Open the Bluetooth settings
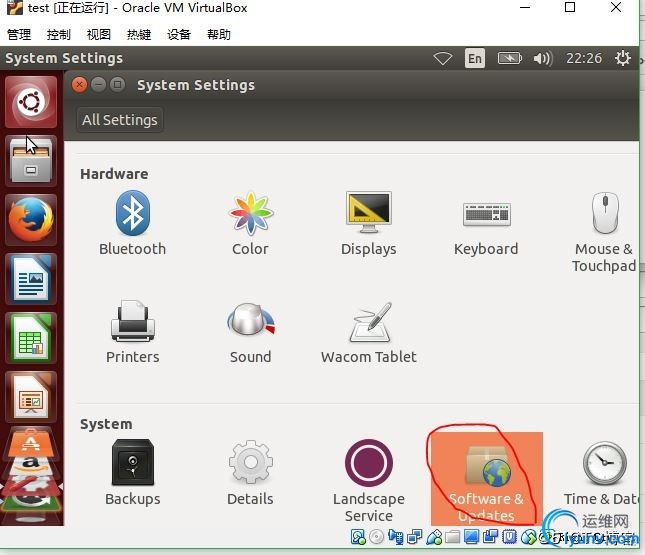The height and width of the screenshot is (555, 645). point(132,224)
